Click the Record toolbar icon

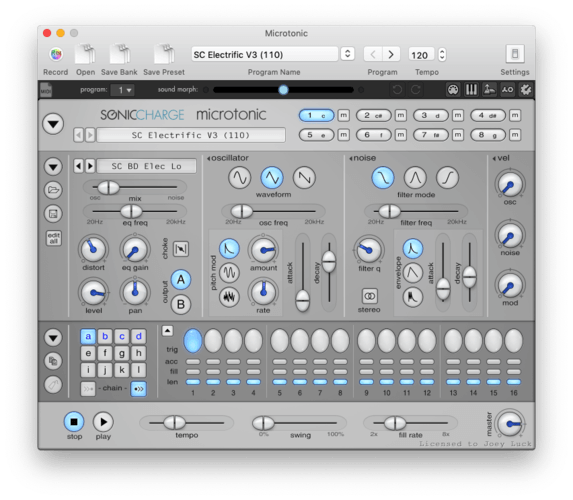56,54
